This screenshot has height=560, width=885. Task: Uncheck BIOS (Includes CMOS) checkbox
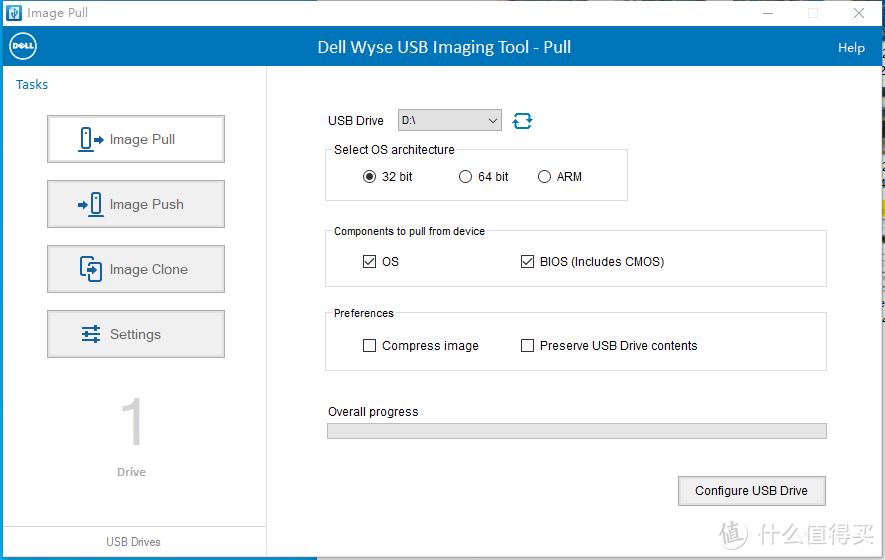click(x=527, y=262)
